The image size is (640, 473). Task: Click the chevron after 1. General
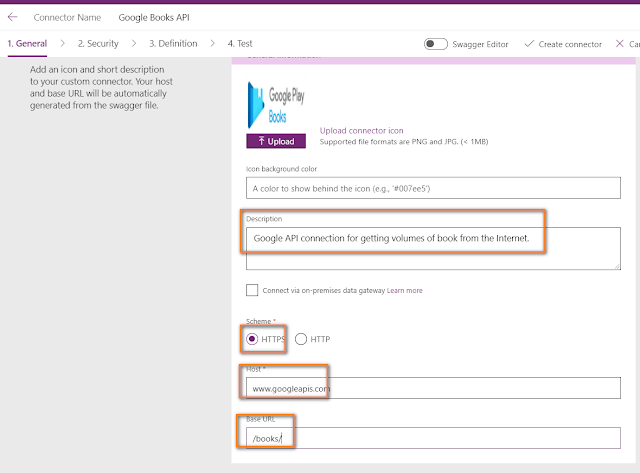pyautogui.click(x=62, y=43)
